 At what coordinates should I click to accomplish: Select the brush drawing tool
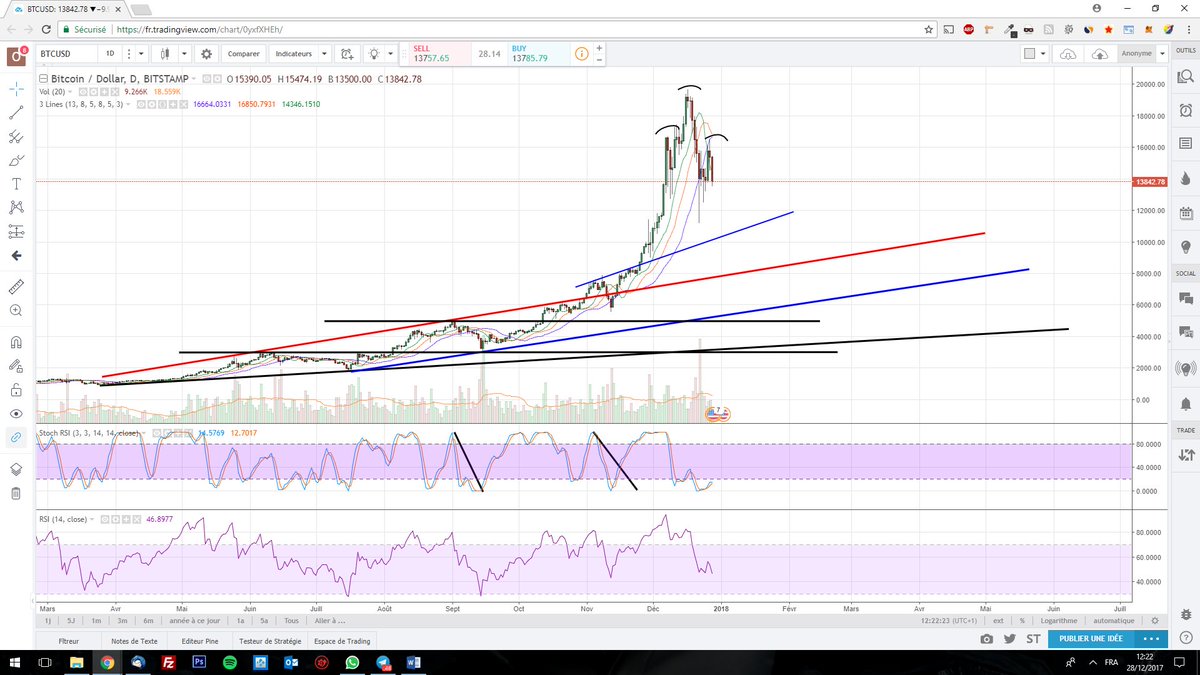click(x=16, y=160)
